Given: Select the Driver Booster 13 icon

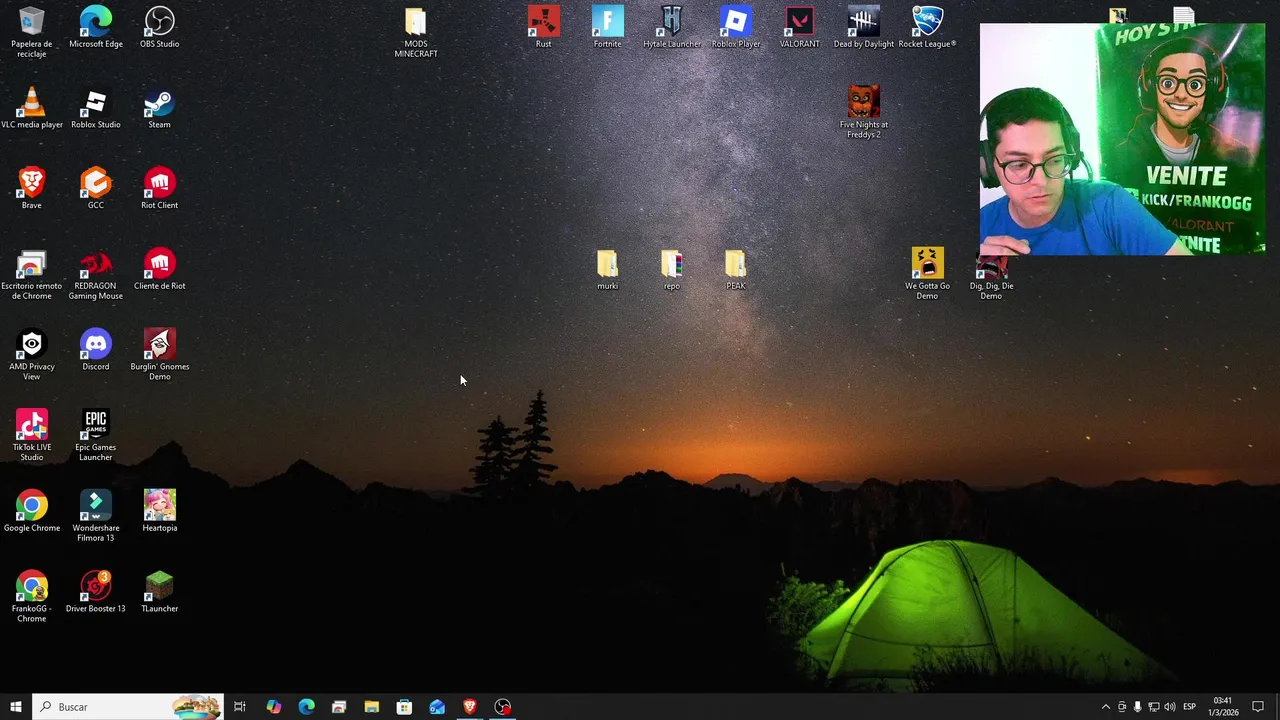Looking at the screenshot, I should pos(96,592).
